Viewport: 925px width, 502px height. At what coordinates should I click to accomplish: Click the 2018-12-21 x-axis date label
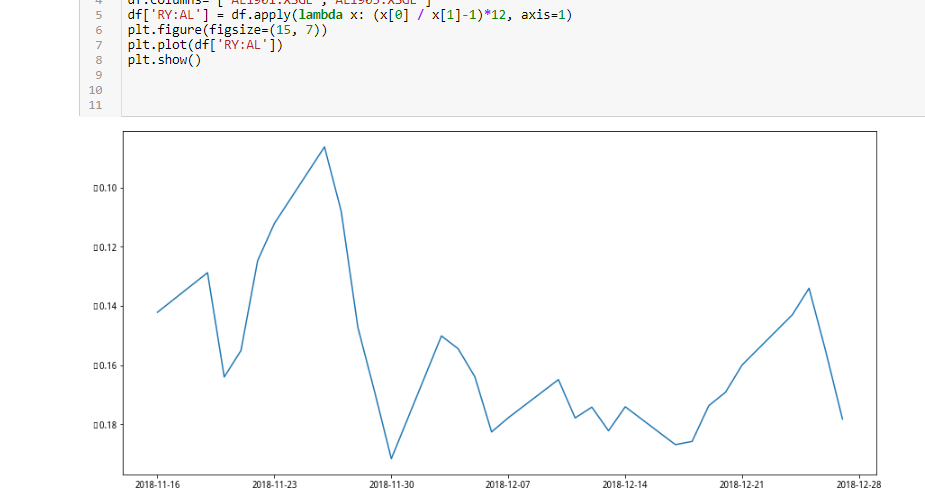(x=742, y=485)
